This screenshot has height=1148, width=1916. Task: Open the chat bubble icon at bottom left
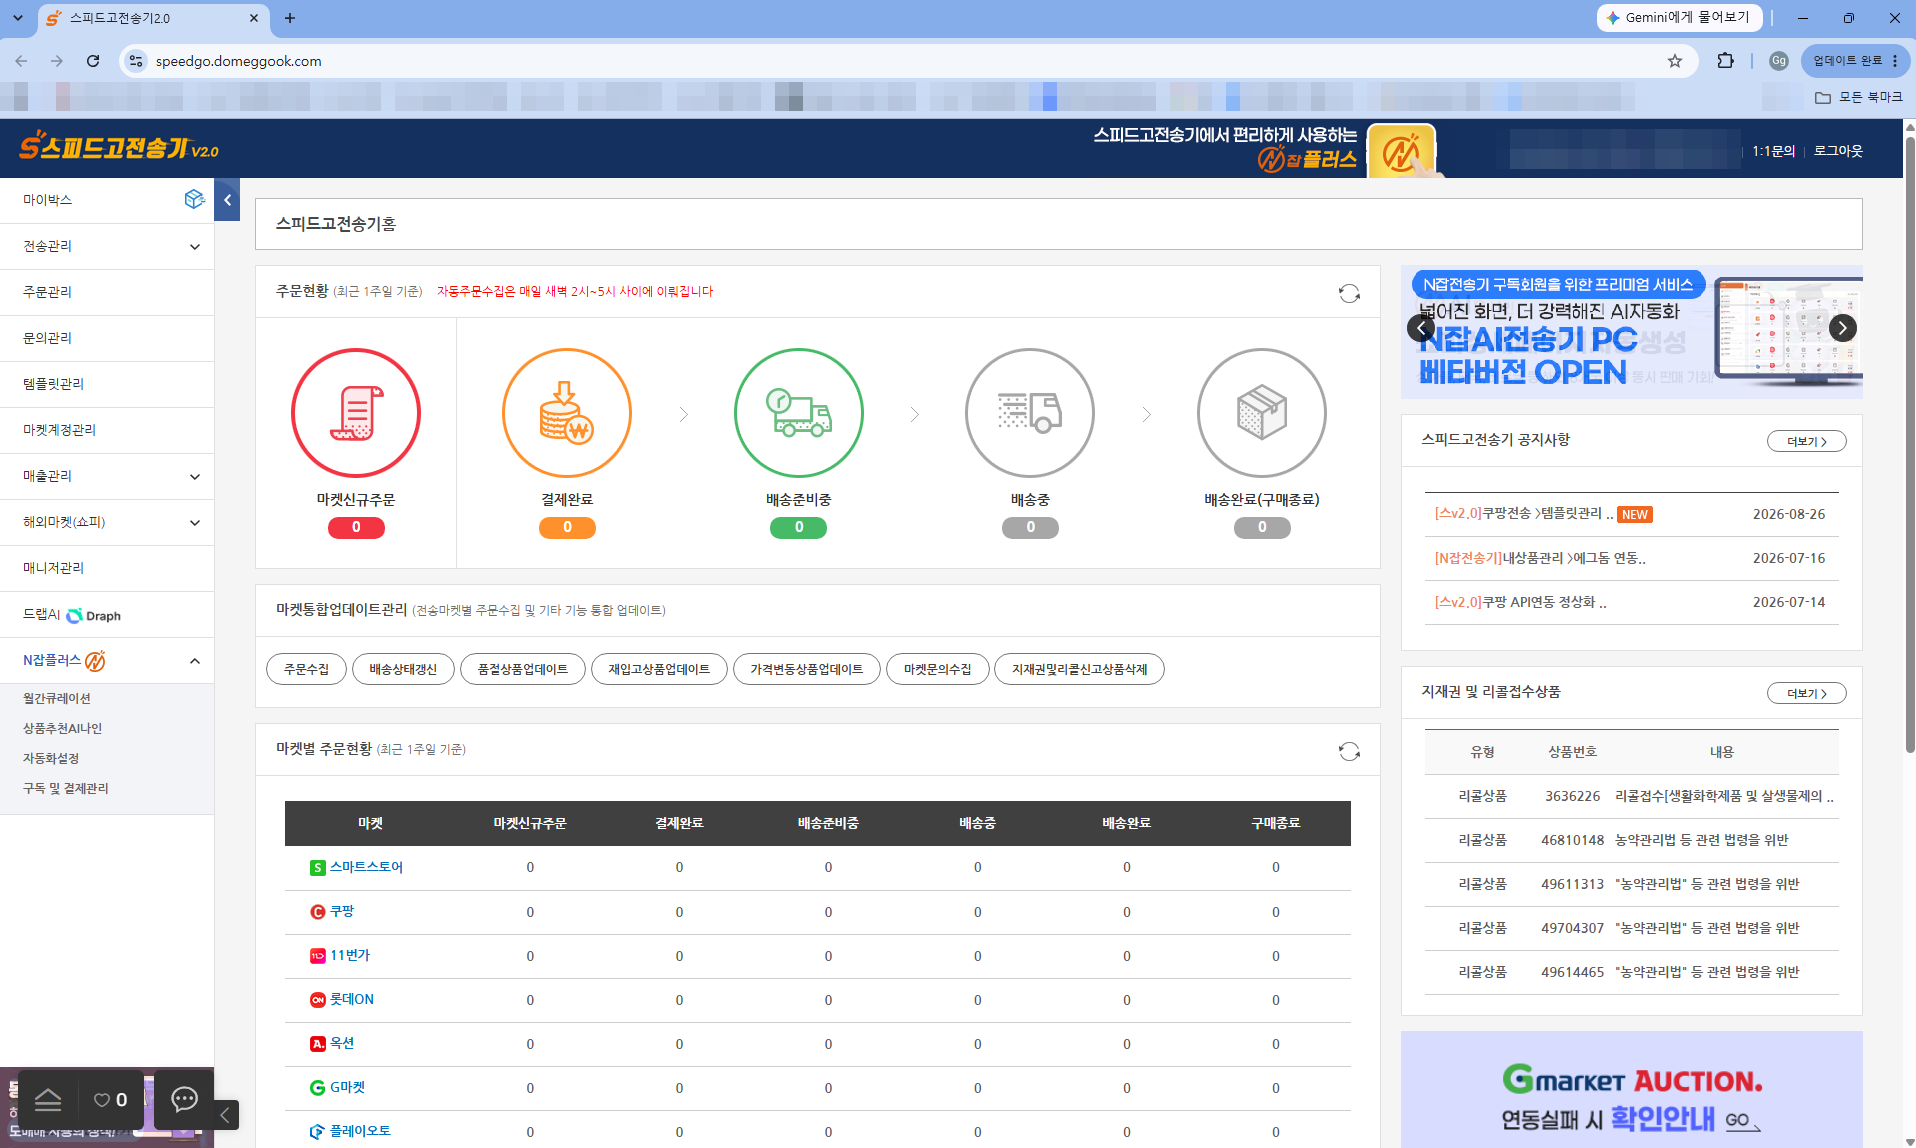185,1099
